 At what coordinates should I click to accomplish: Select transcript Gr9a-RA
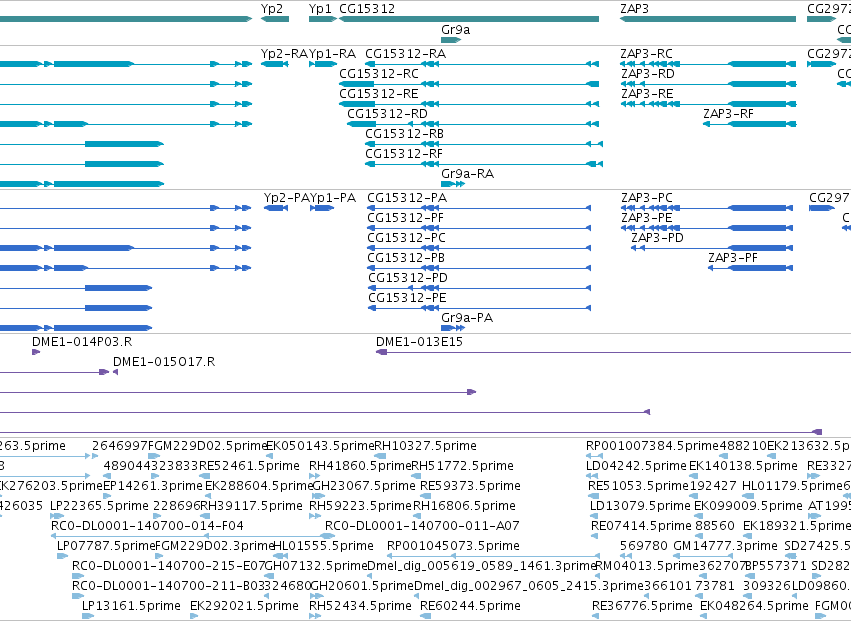(x=467, y=174)
